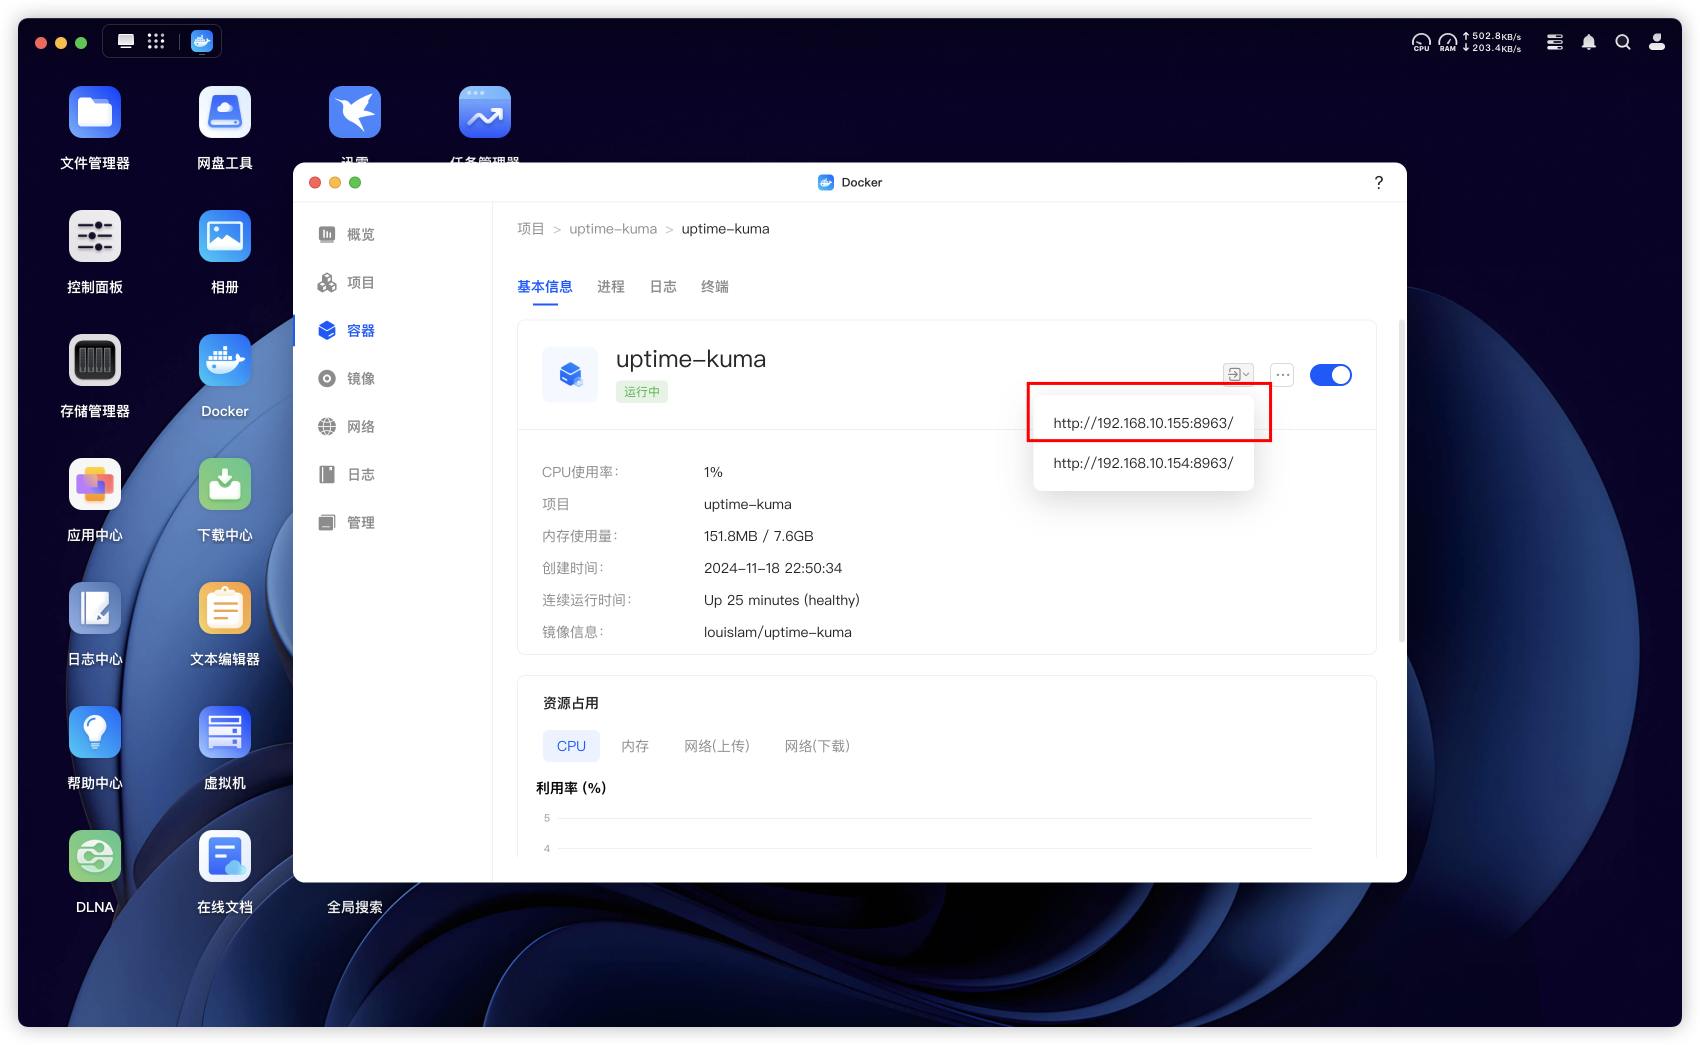Click the Docker panel vertical scrollbar
Screen dimensions: 1700x1045
pos(1401,480)
